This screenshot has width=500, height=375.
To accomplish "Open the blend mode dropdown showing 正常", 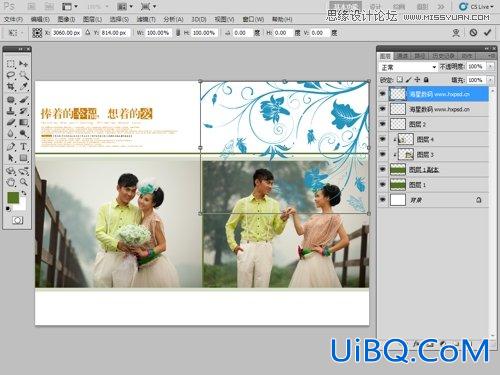I will tap(408, 67).
